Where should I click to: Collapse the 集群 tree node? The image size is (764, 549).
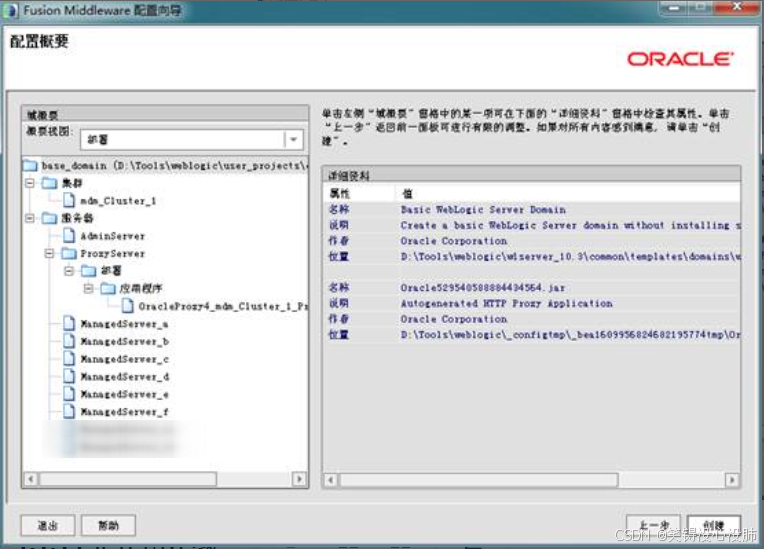(30, 183)
